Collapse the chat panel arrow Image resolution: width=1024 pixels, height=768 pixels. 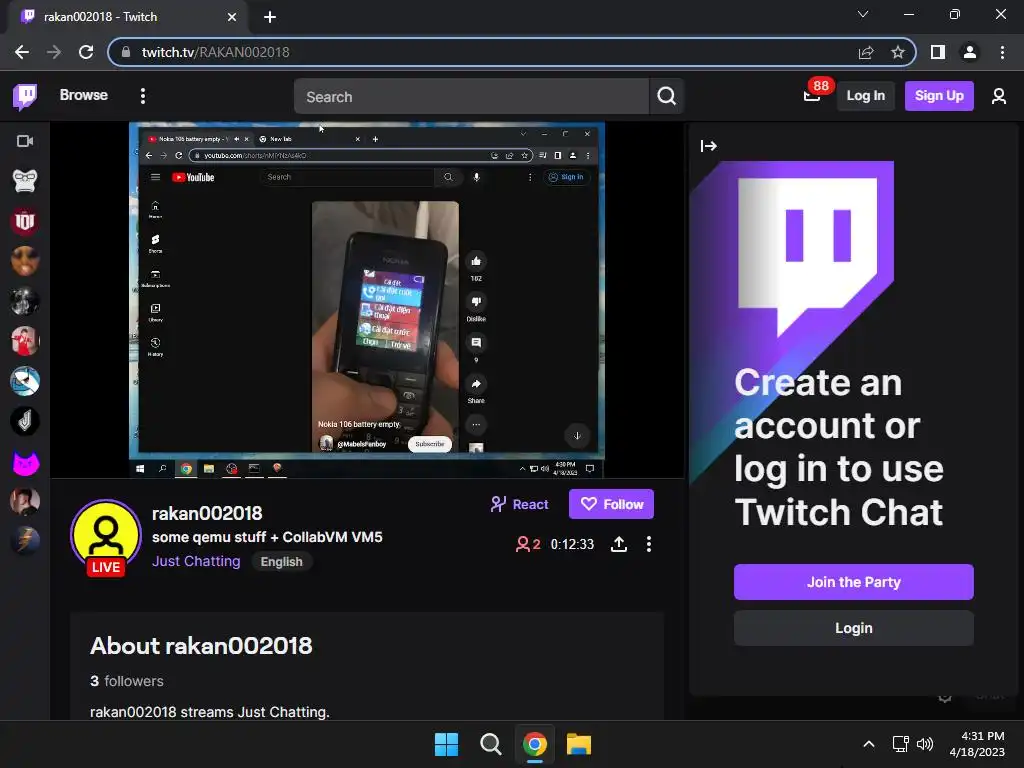[709, 146]
